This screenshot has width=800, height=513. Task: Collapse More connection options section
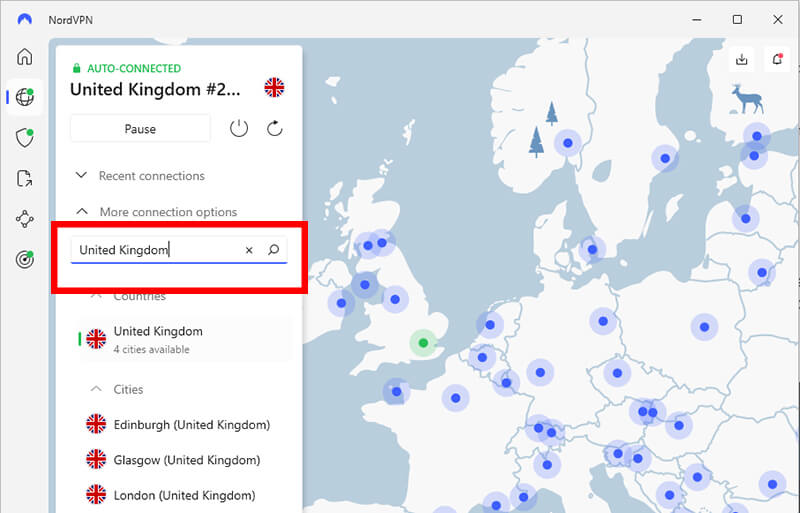click(156, 212)
